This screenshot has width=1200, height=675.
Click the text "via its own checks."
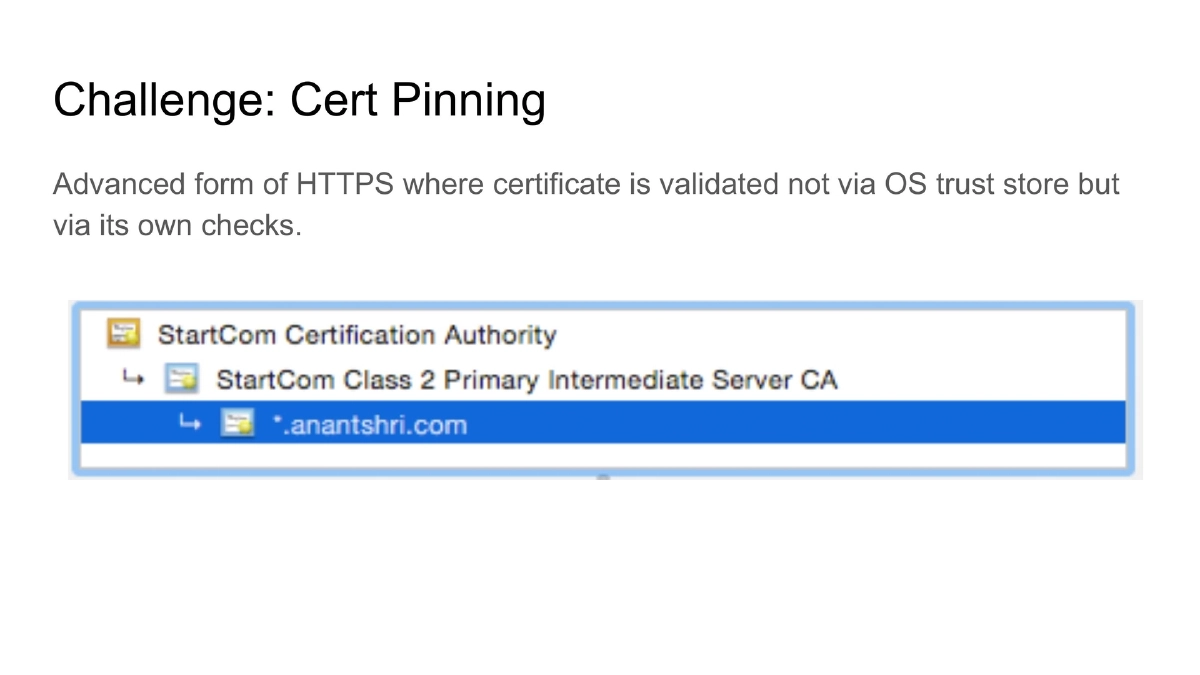pyautogui.click(x=177, y=225)
